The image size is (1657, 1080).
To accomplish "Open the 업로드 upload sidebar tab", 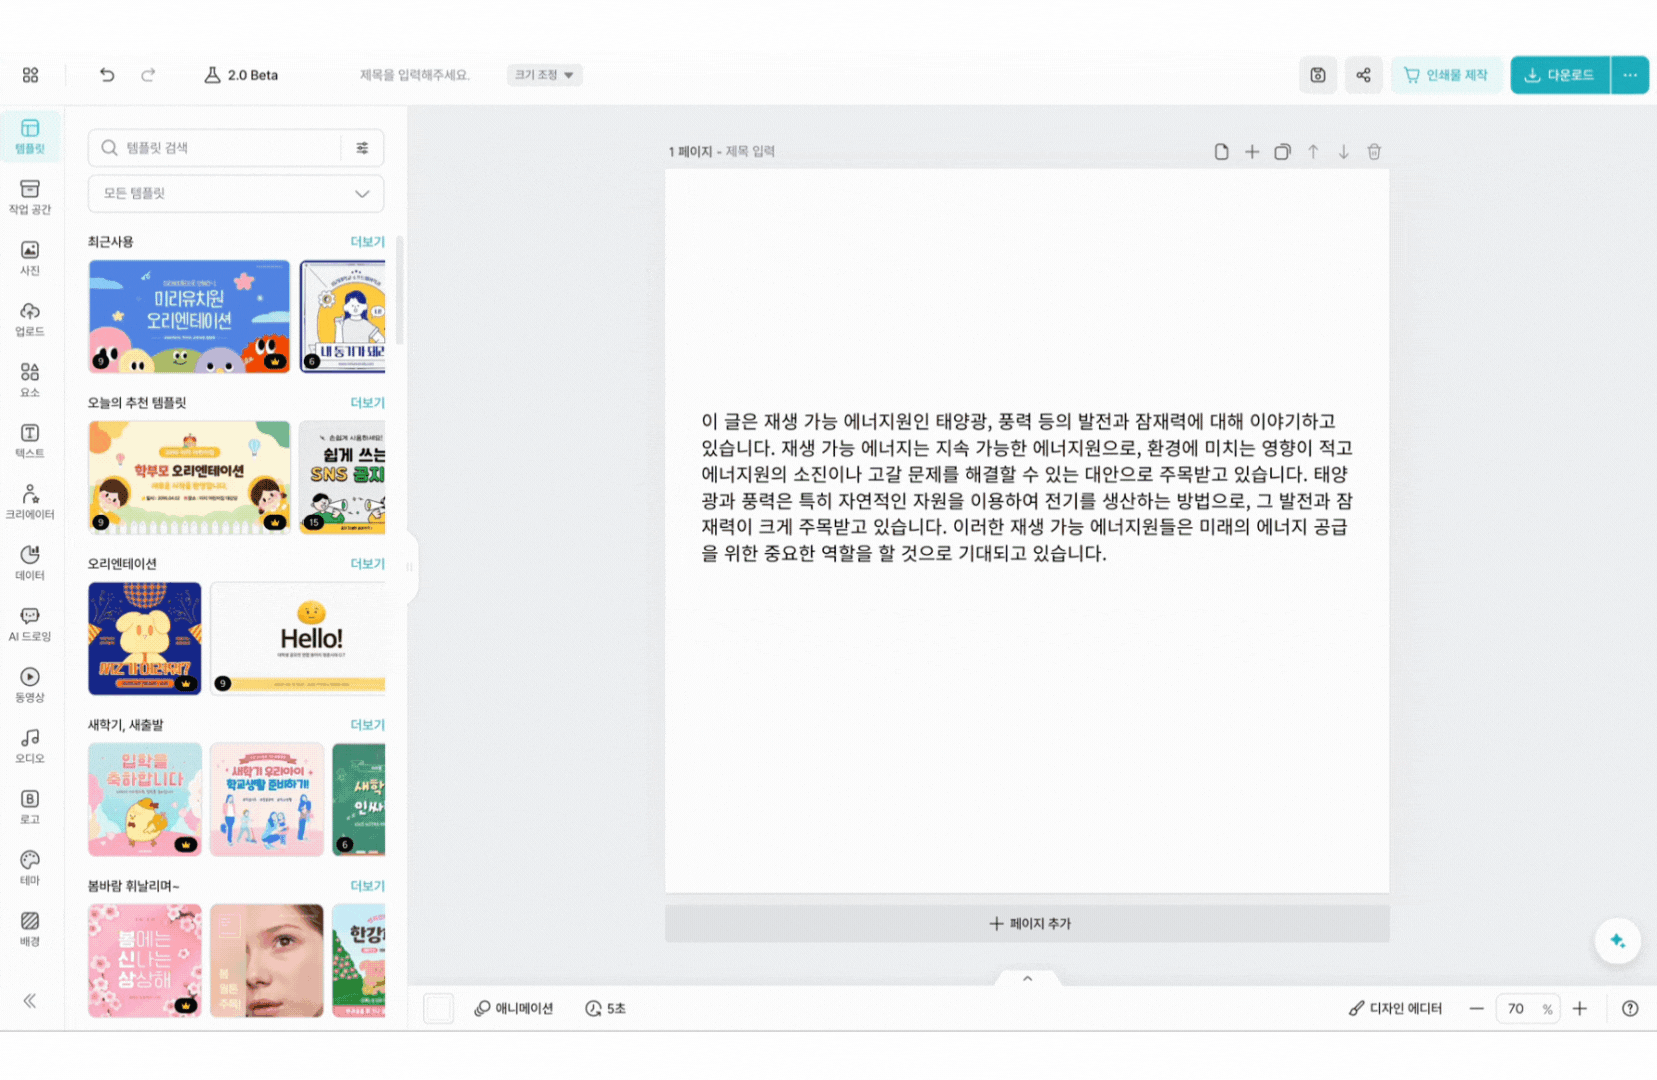I will coord(30,319).
